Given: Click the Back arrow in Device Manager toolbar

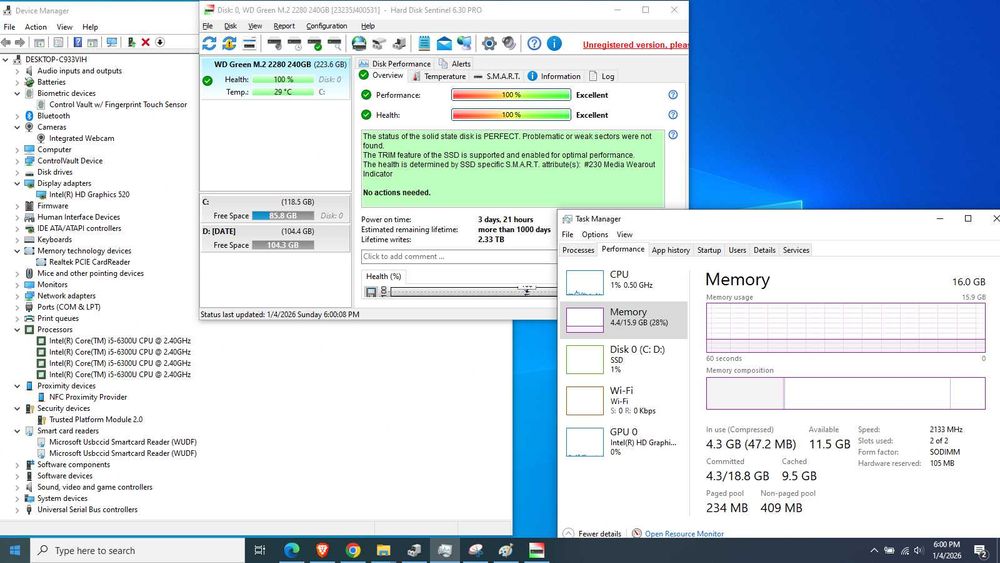Looking at the screenshot, I should [x=6, y=42].
